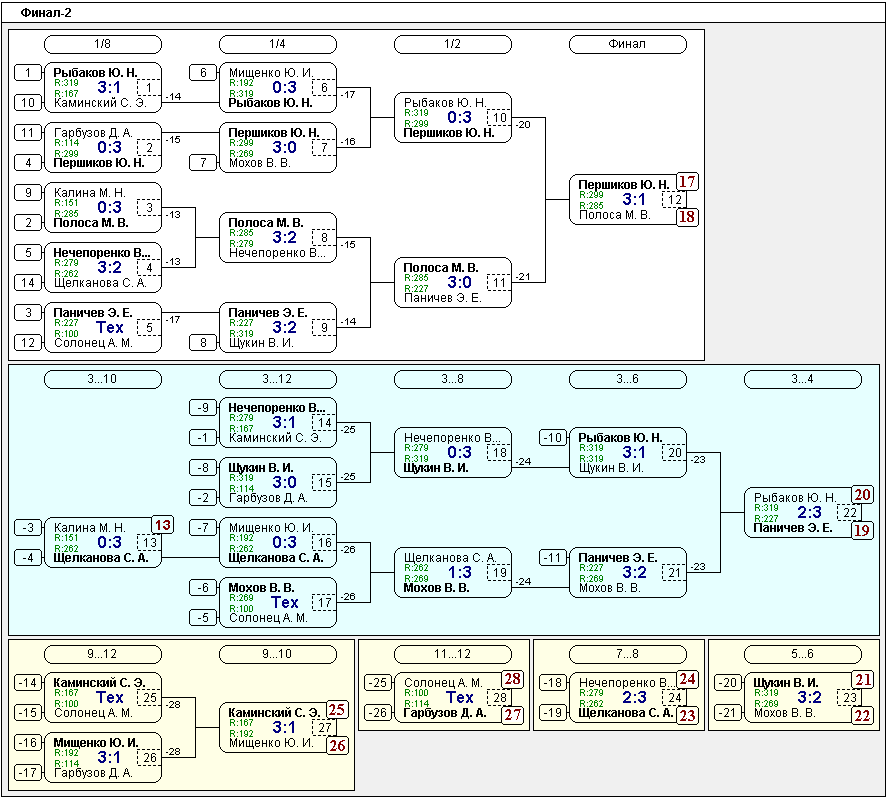Click place badge 28 beside Солонец А. М.
Viewport: 889px width, 799px height.
pyautogui.click(x=512, y=680)
